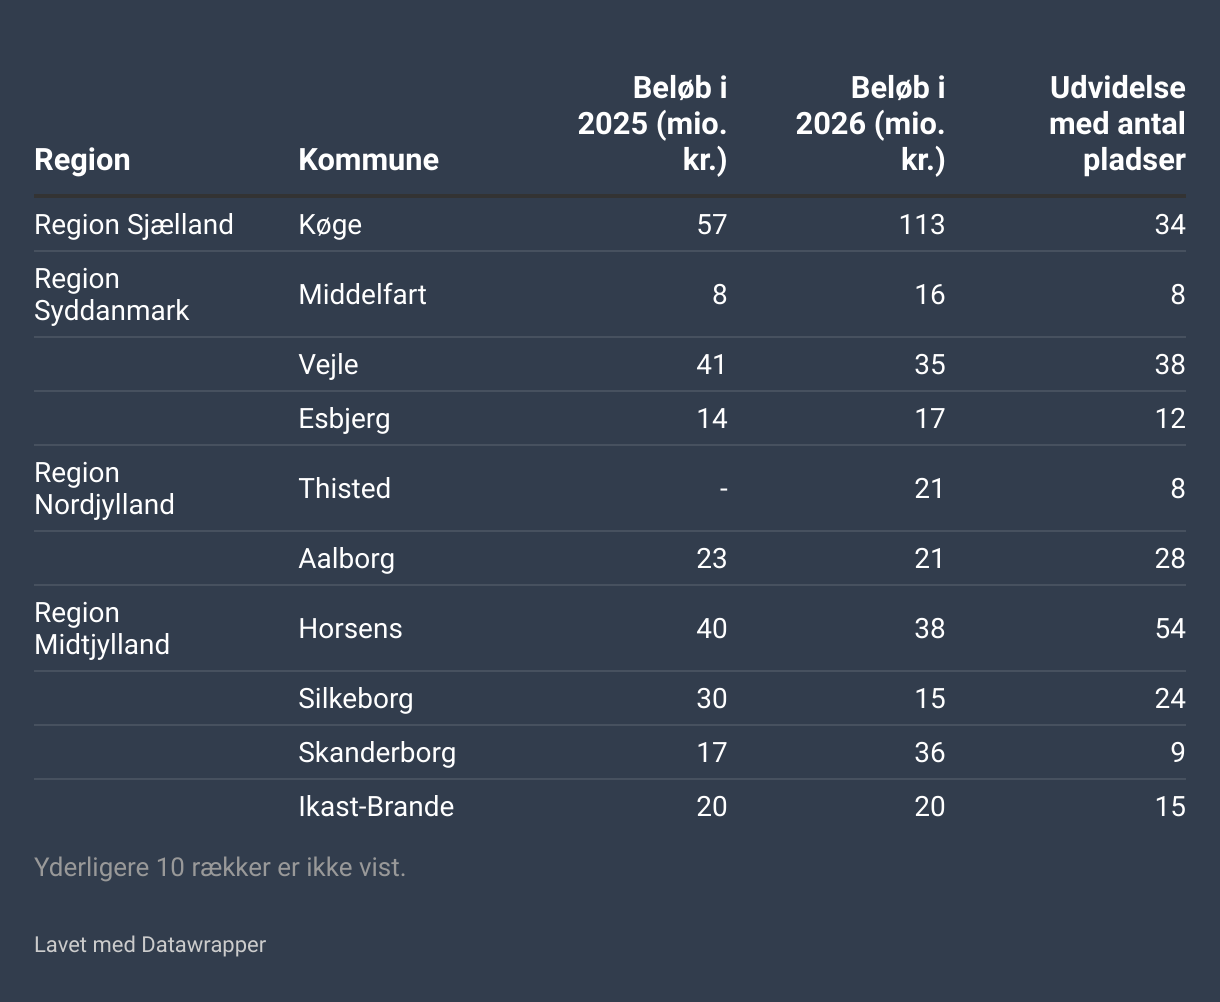Click the Ikast-Brande municipality cell

click(376, 807)
